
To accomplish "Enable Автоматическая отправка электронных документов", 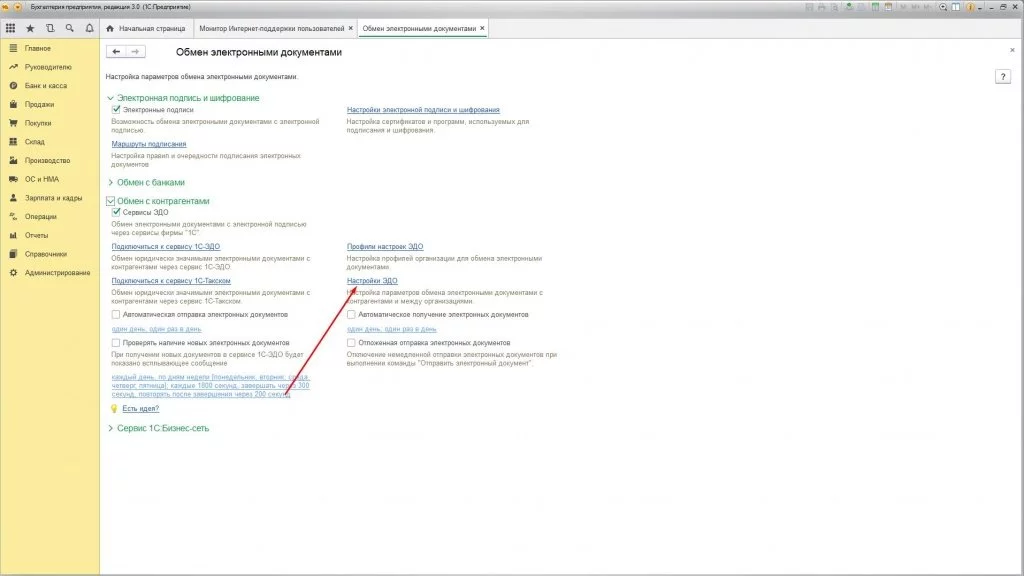I will (x=117, y=315).
